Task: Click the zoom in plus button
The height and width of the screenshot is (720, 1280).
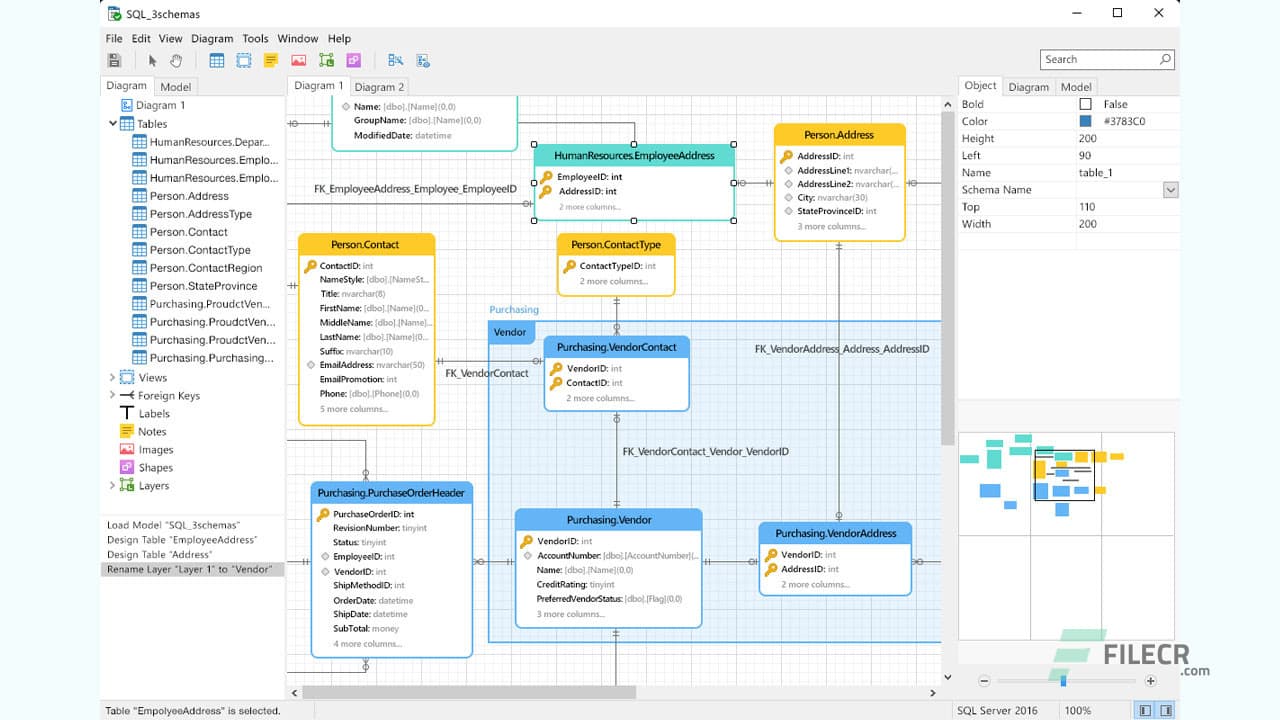Action: pyautogui.click(x=1150, y=681)
